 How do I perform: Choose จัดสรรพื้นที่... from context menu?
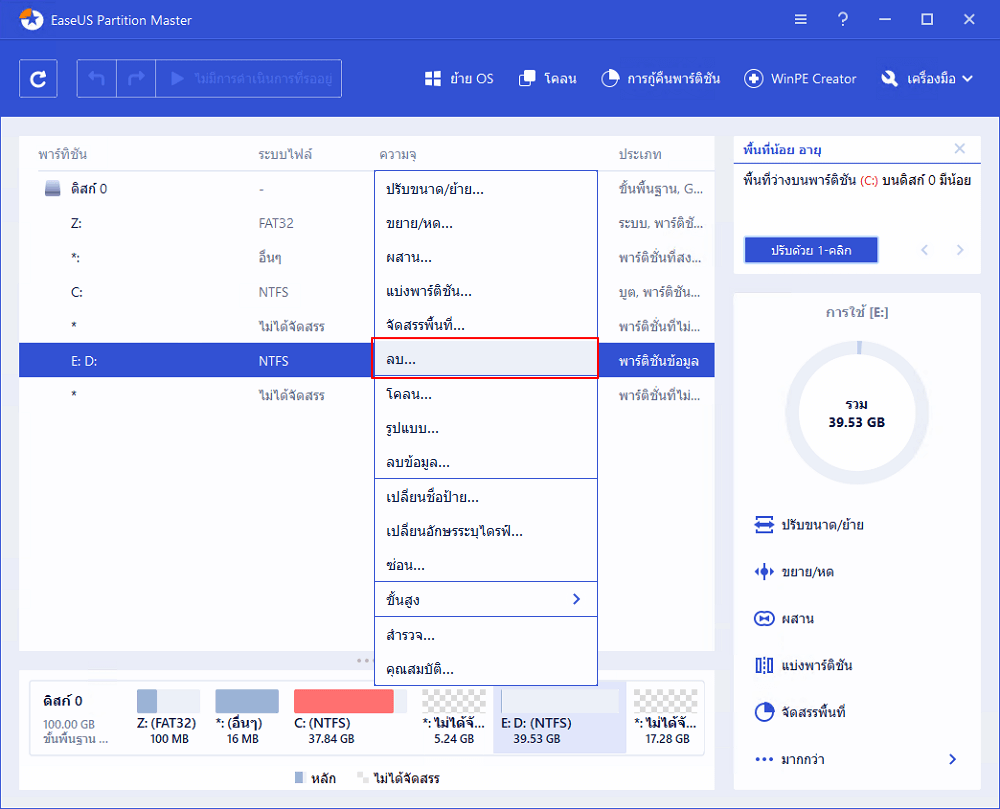[486, 325]
